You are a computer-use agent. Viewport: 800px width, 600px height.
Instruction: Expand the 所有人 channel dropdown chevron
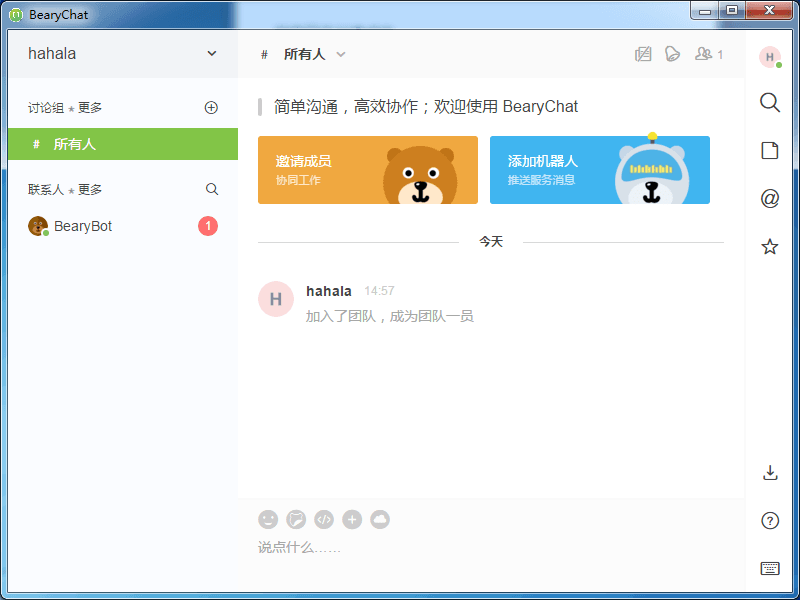341,55
